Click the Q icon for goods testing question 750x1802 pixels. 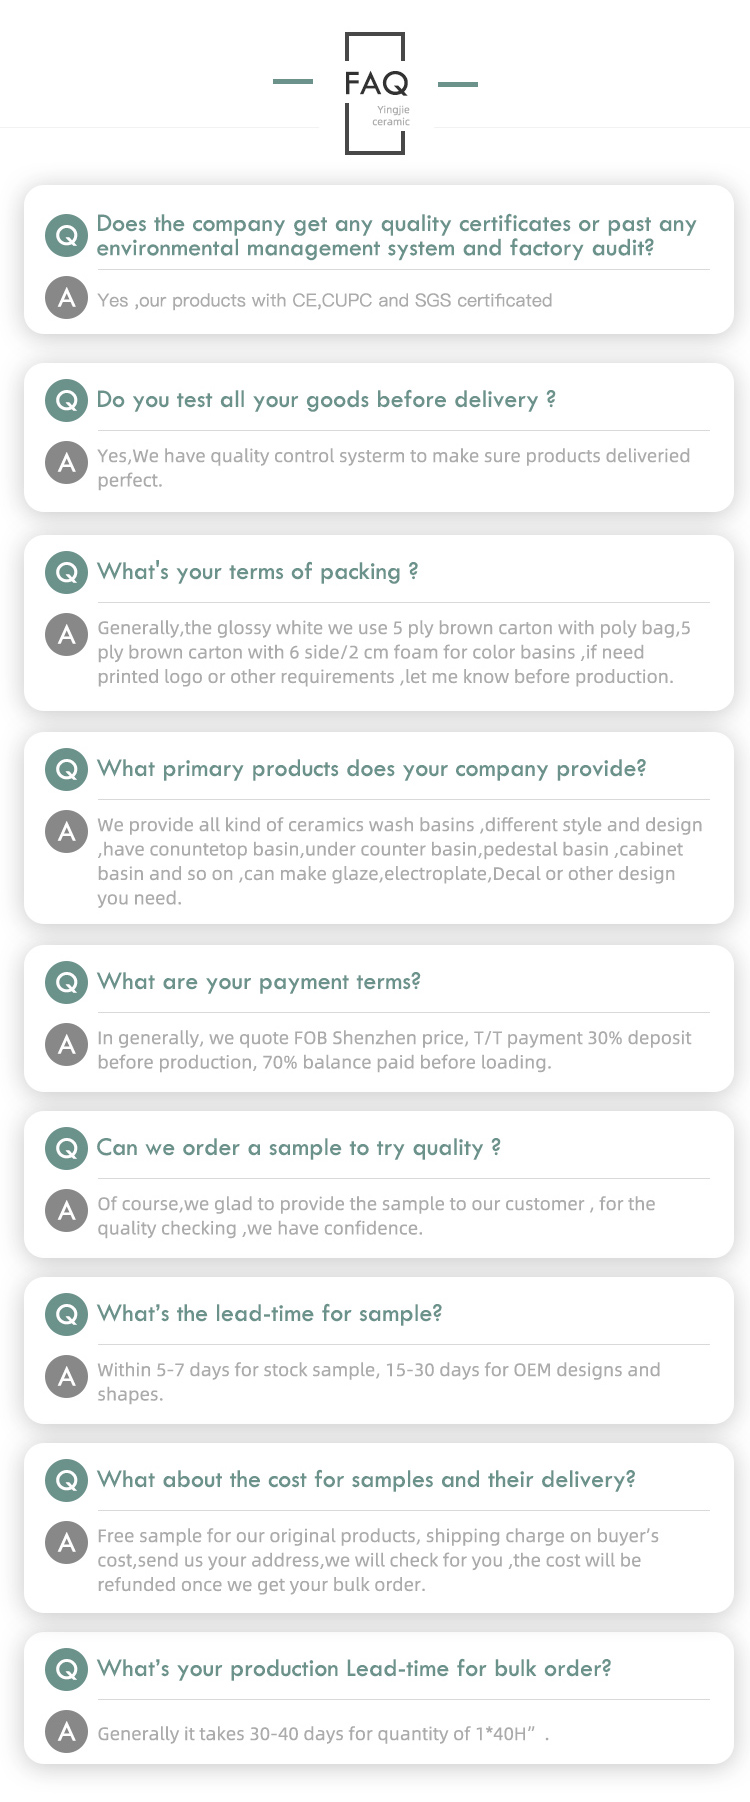(x=67, y=401)
